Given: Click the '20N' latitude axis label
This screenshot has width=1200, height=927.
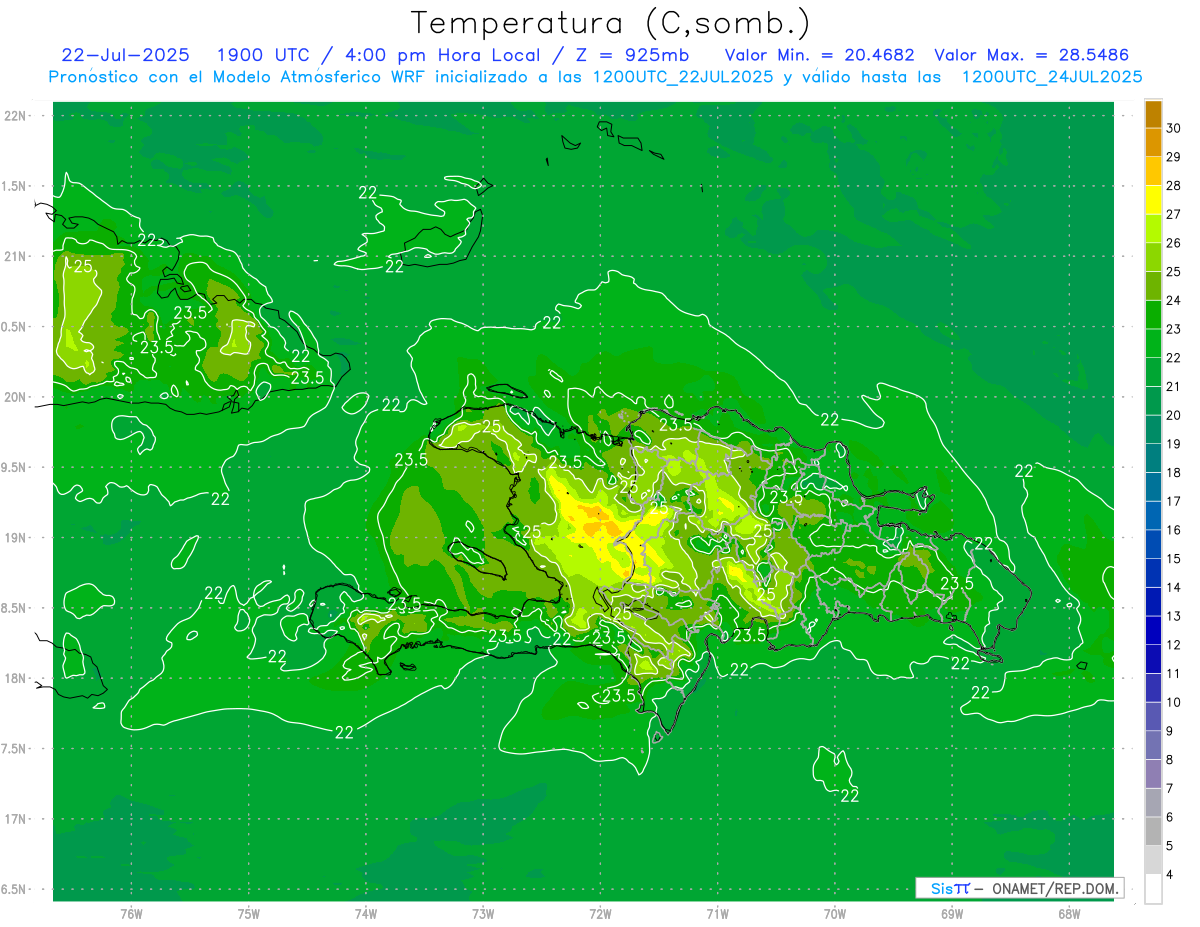Looking at the screenshot, I should pyautogui.click(x=14, y=397).
